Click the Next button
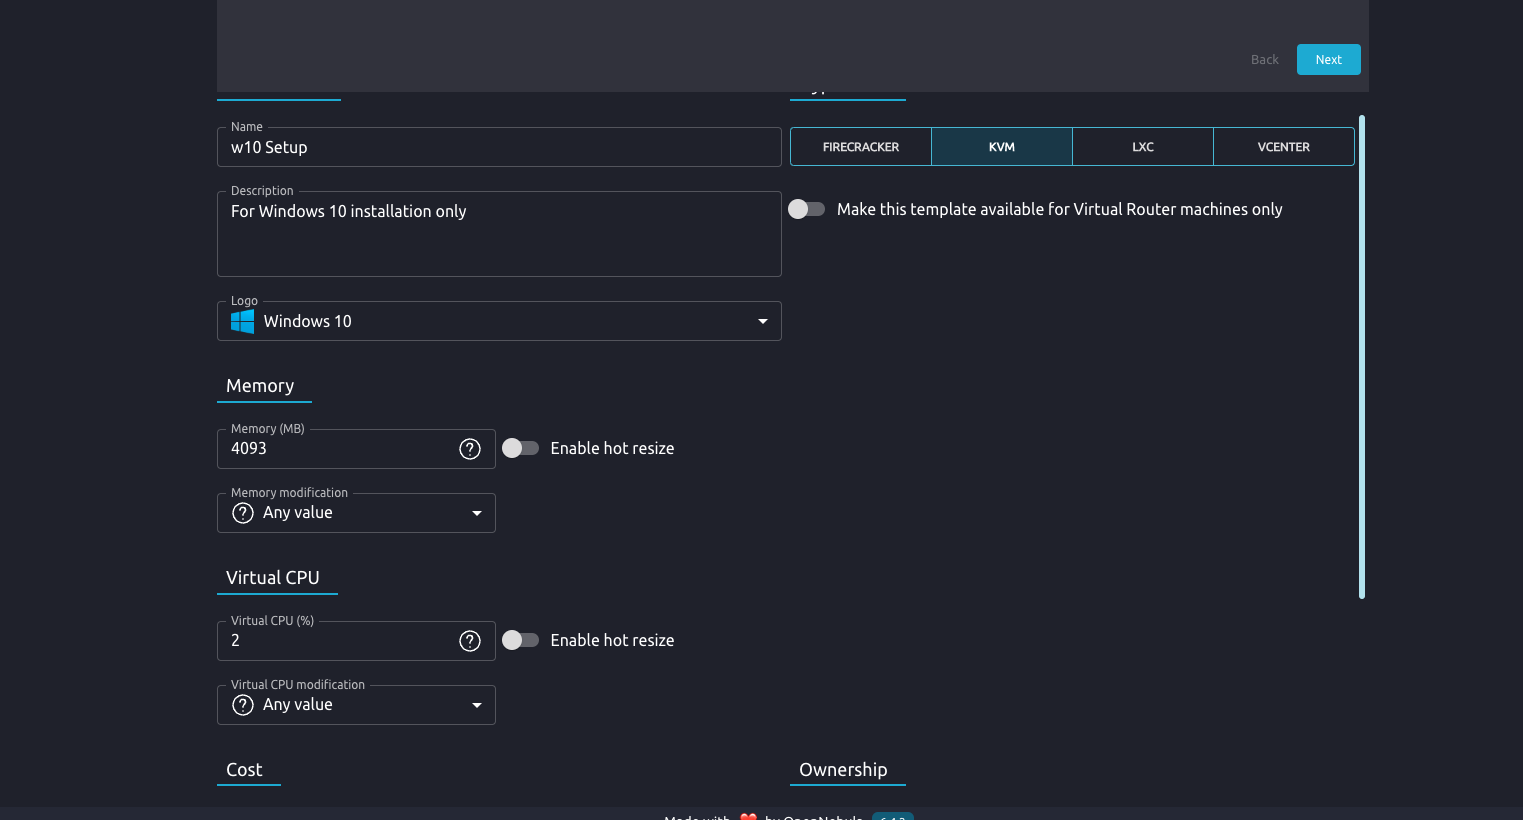This screenshot has height=820, width=1523. pyautogui.click(x=1328, y=59)
